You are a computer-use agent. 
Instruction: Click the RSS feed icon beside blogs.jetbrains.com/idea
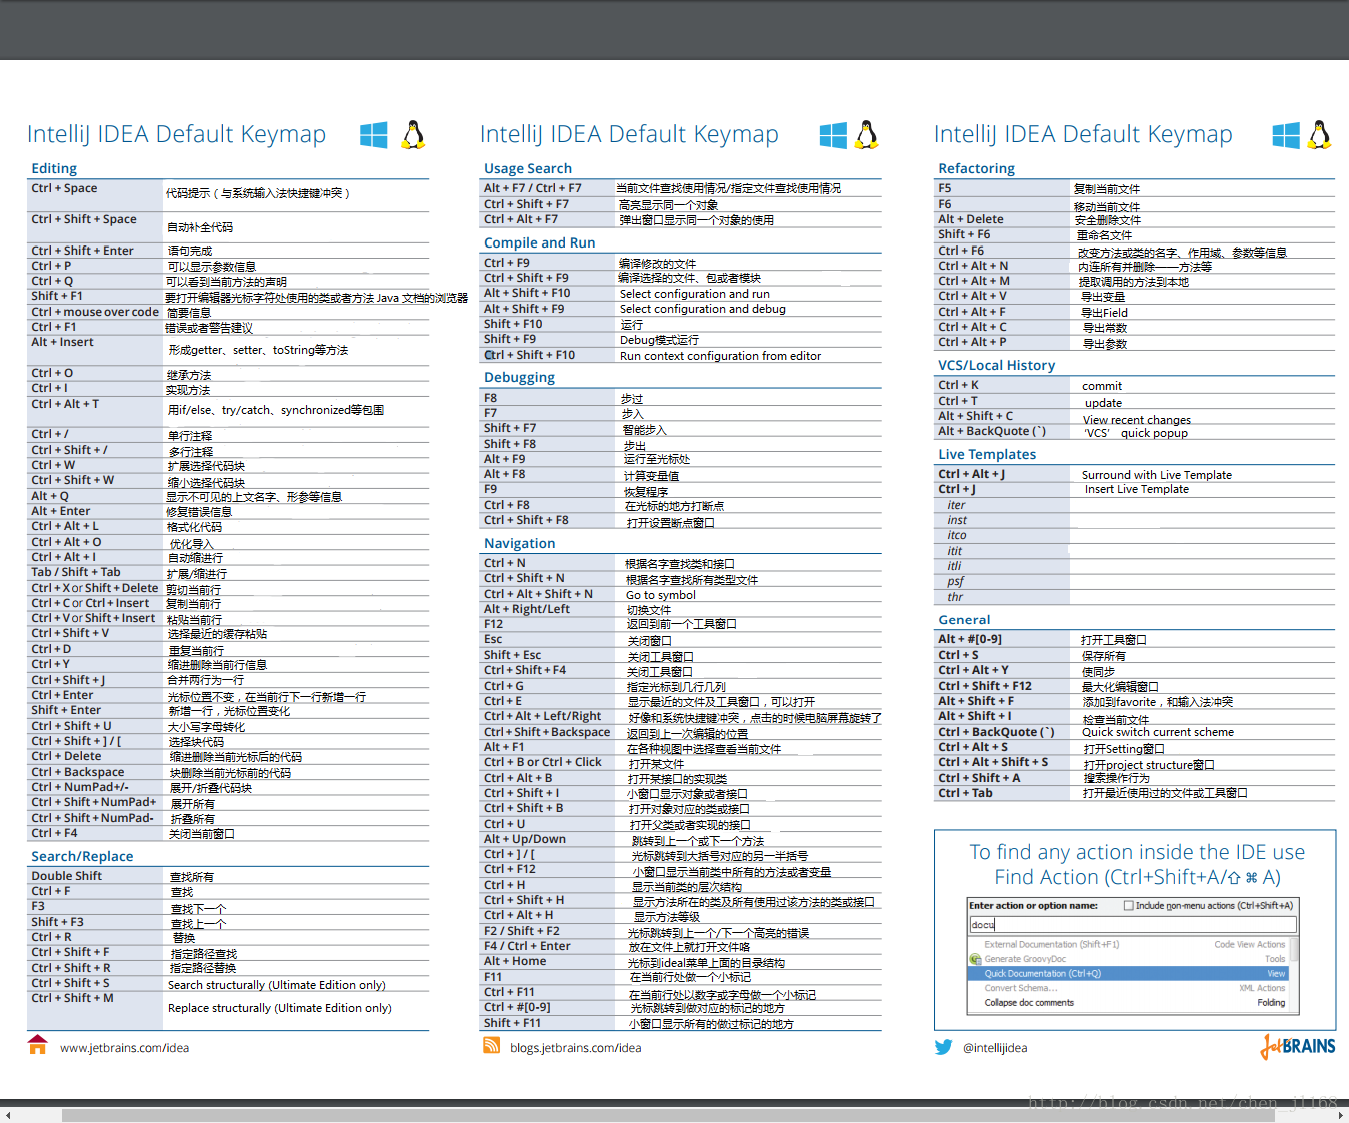tap(492, 1045)
